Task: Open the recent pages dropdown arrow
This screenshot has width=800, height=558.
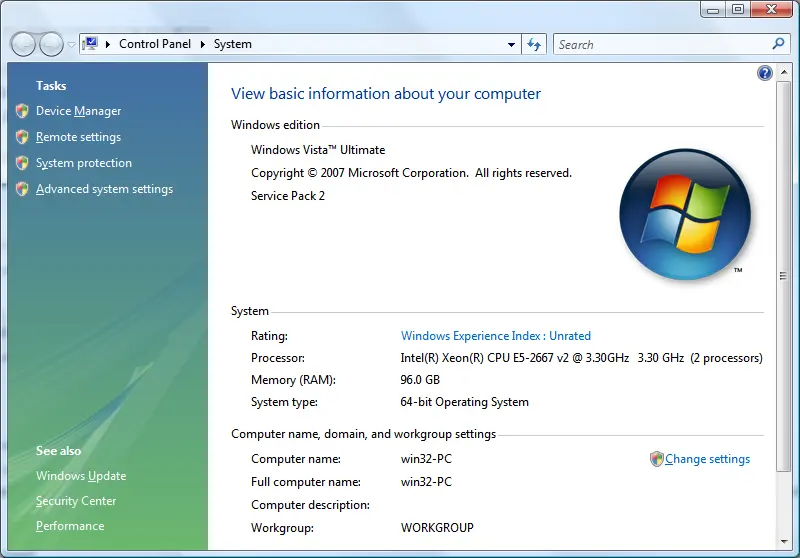Action: pyautogui.click(x=71, y=44)
